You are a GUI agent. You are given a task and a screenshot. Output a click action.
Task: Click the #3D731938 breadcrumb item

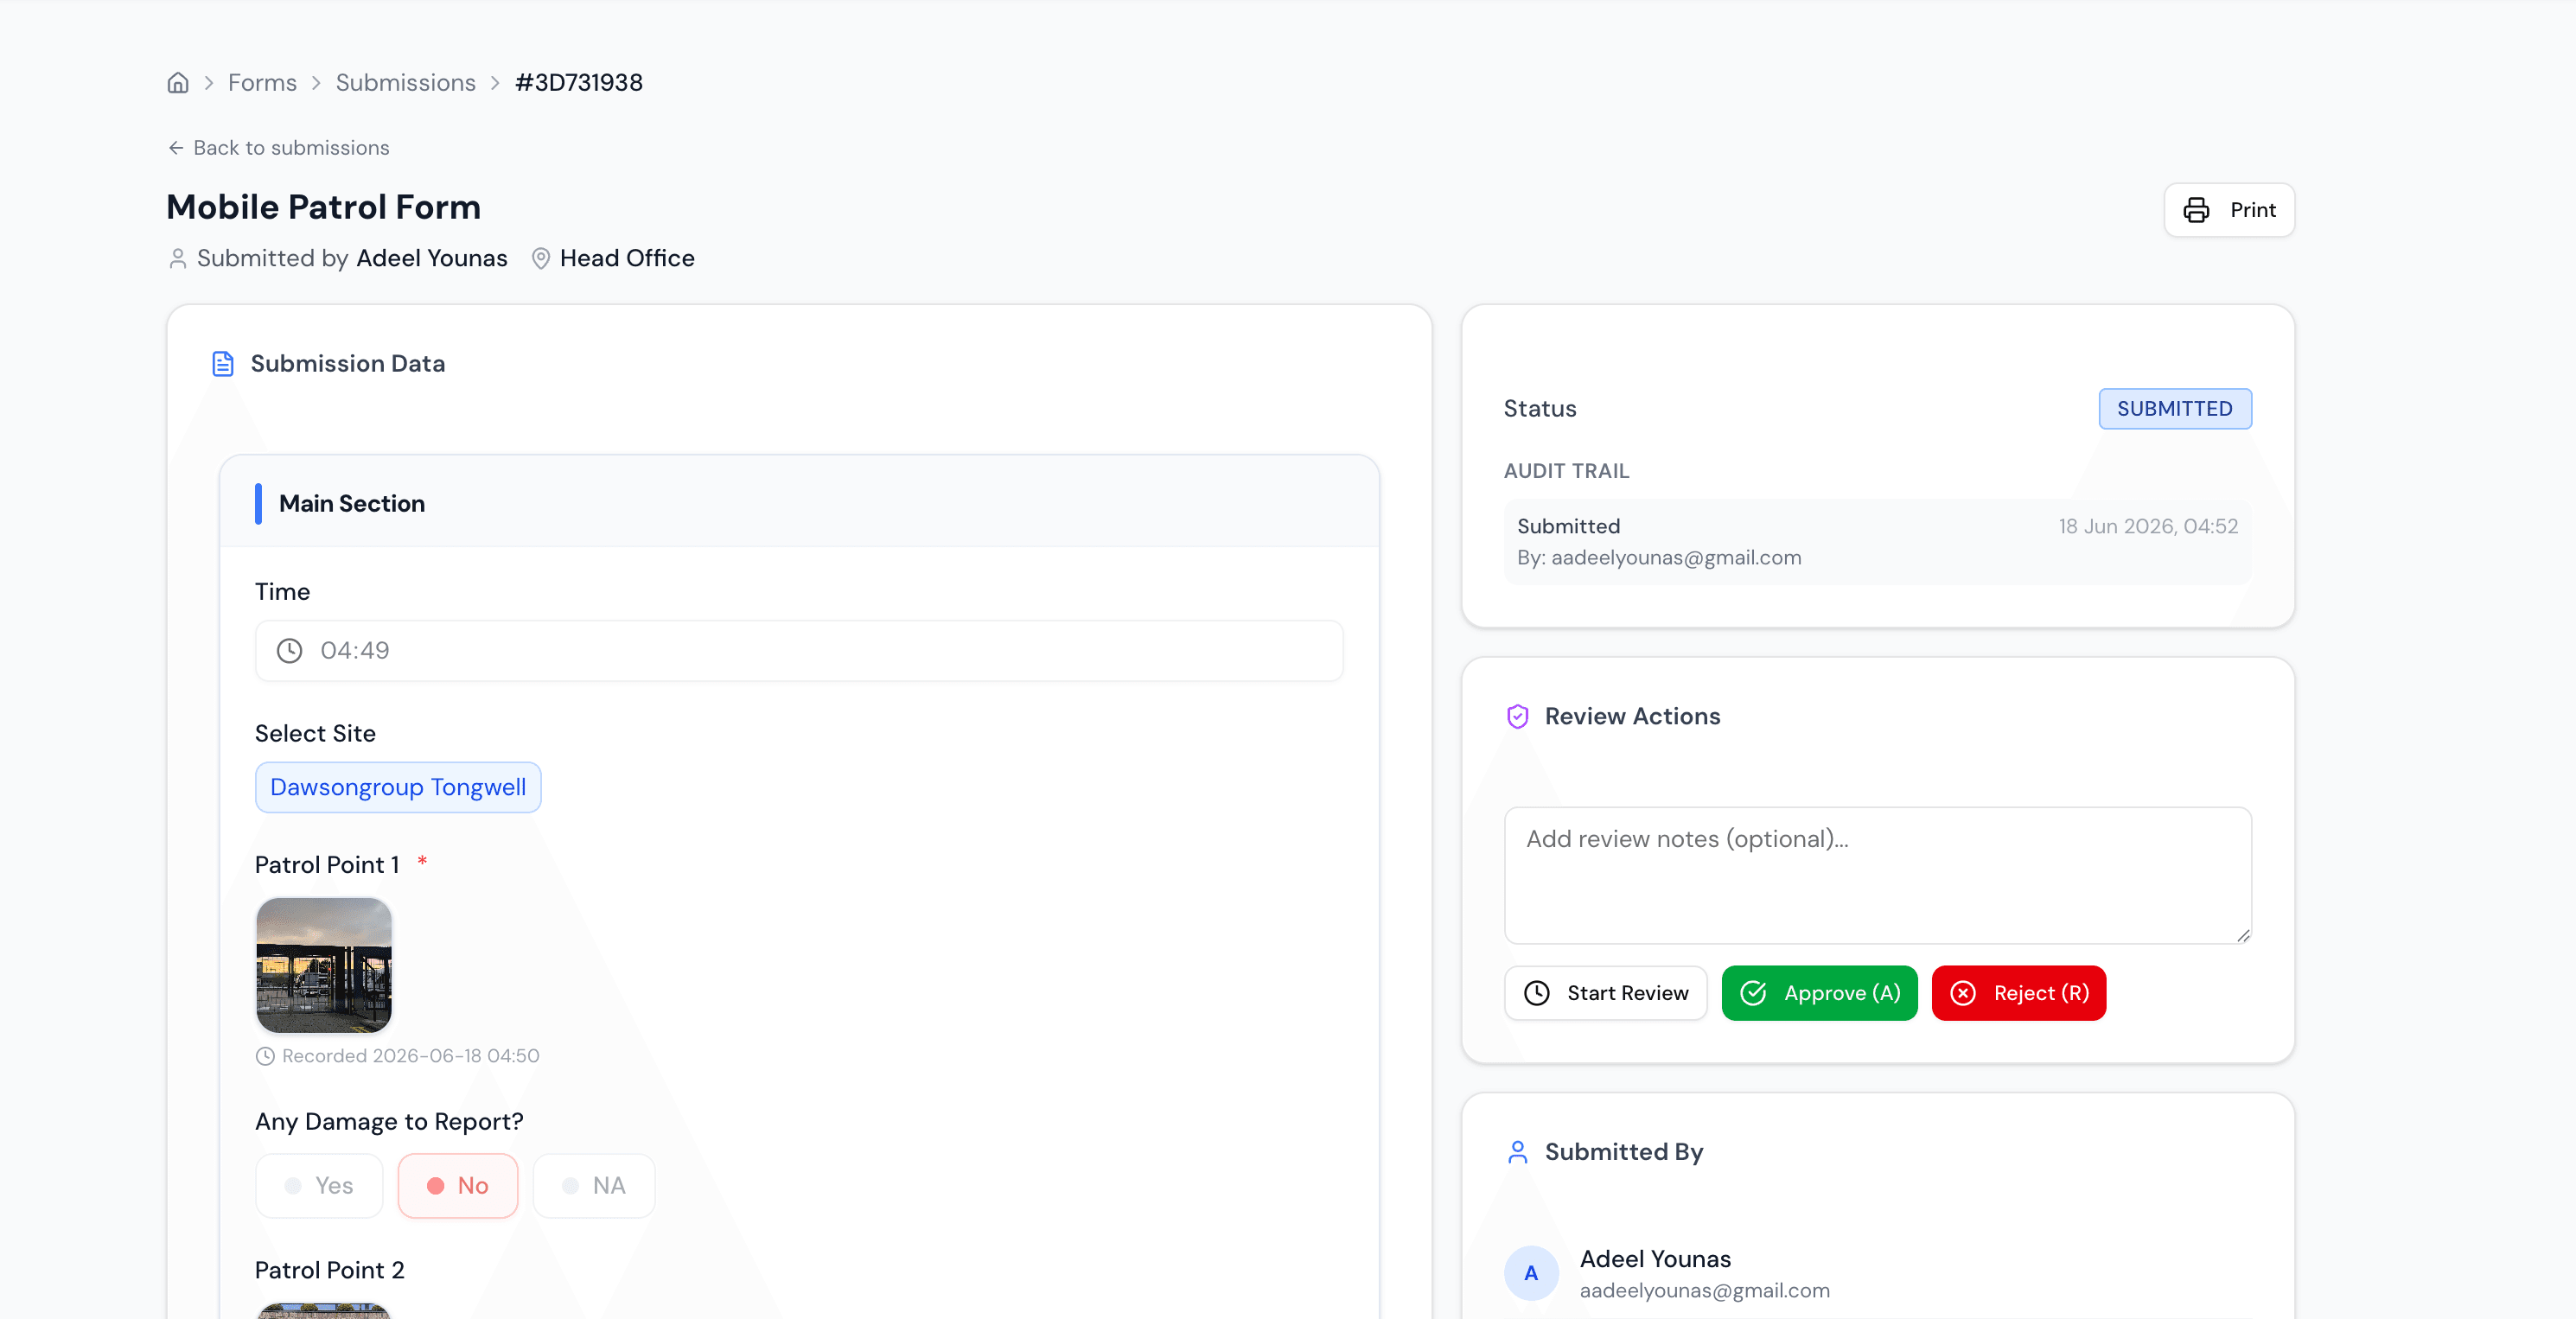tap(579, 83)
